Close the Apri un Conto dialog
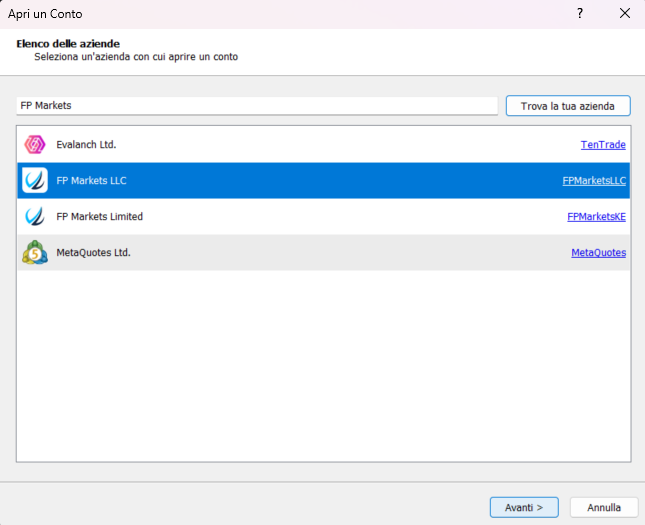Viewport: 645px width, 525px height. coord(624,14)
